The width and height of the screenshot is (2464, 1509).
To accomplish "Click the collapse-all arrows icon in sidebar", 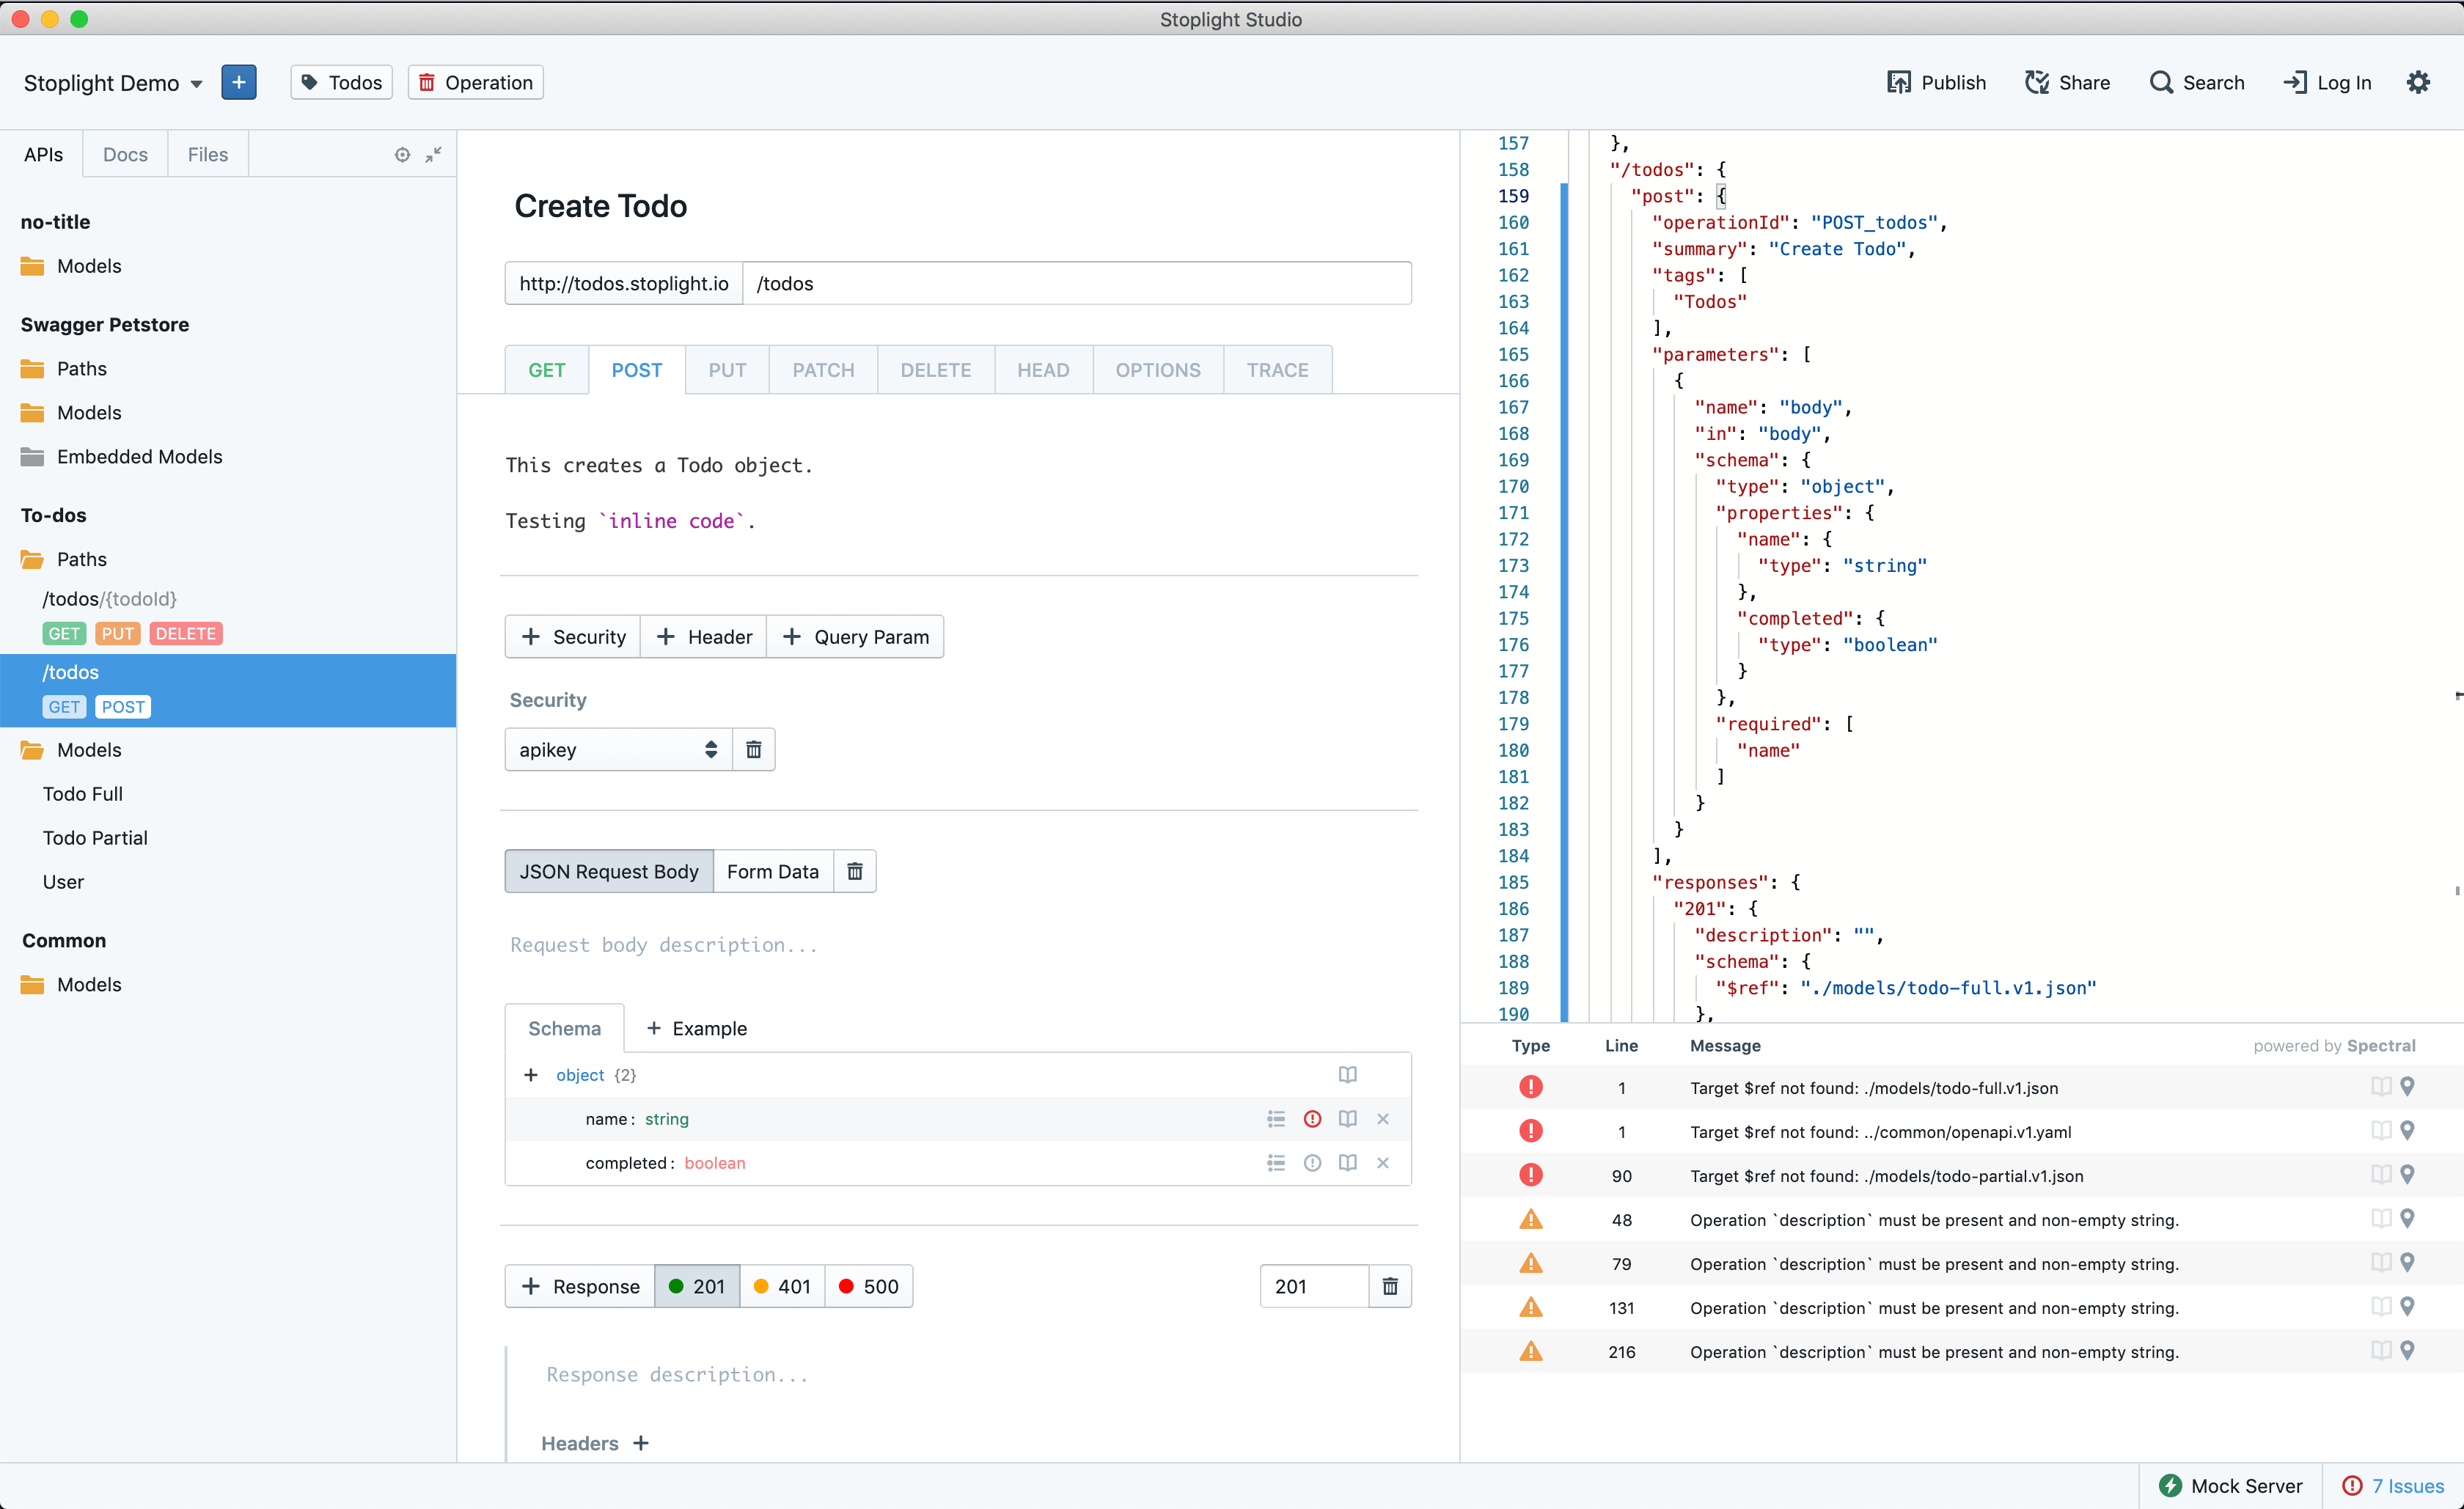I will (433, 154).
